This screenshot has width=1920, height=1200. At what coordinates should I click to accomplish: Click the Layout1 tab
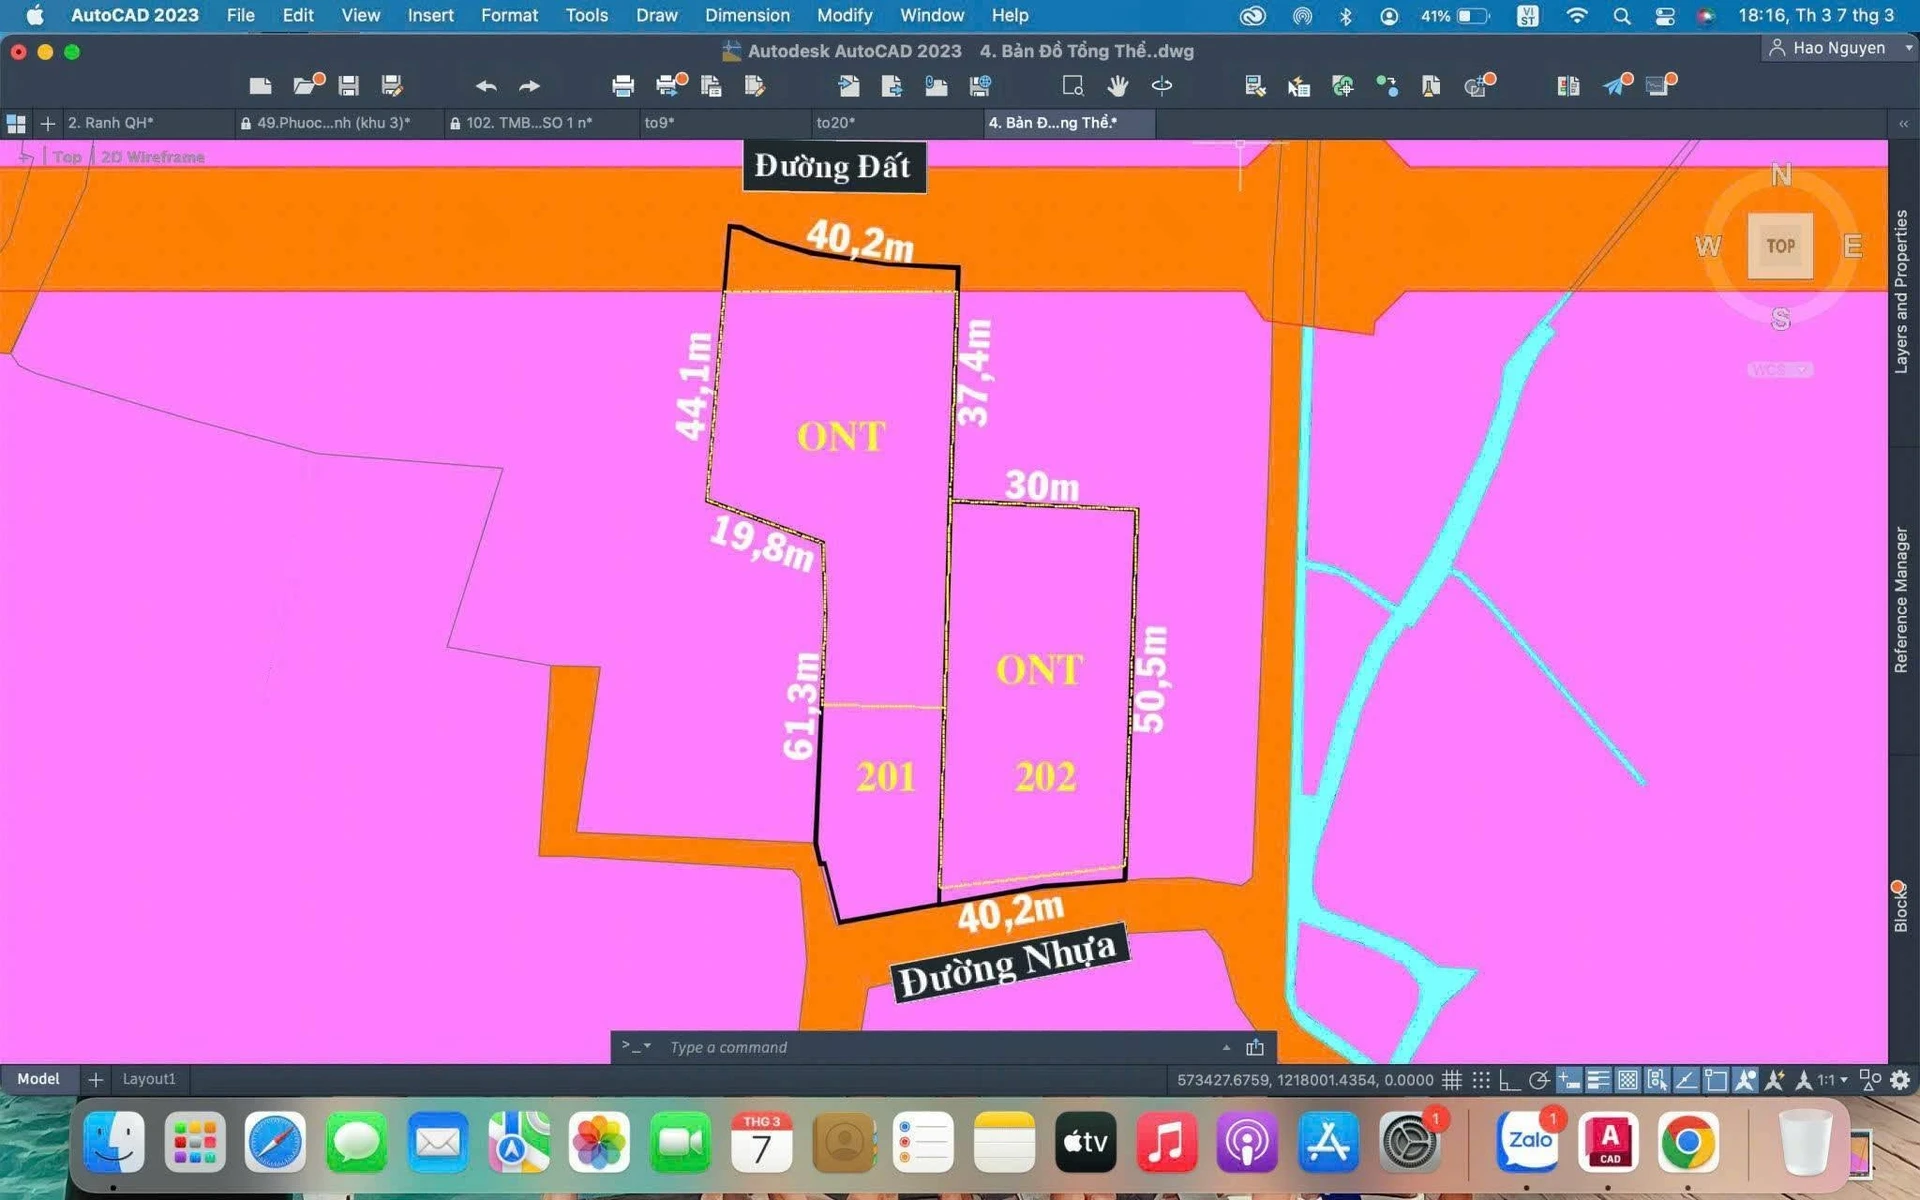pos(149,1079)
